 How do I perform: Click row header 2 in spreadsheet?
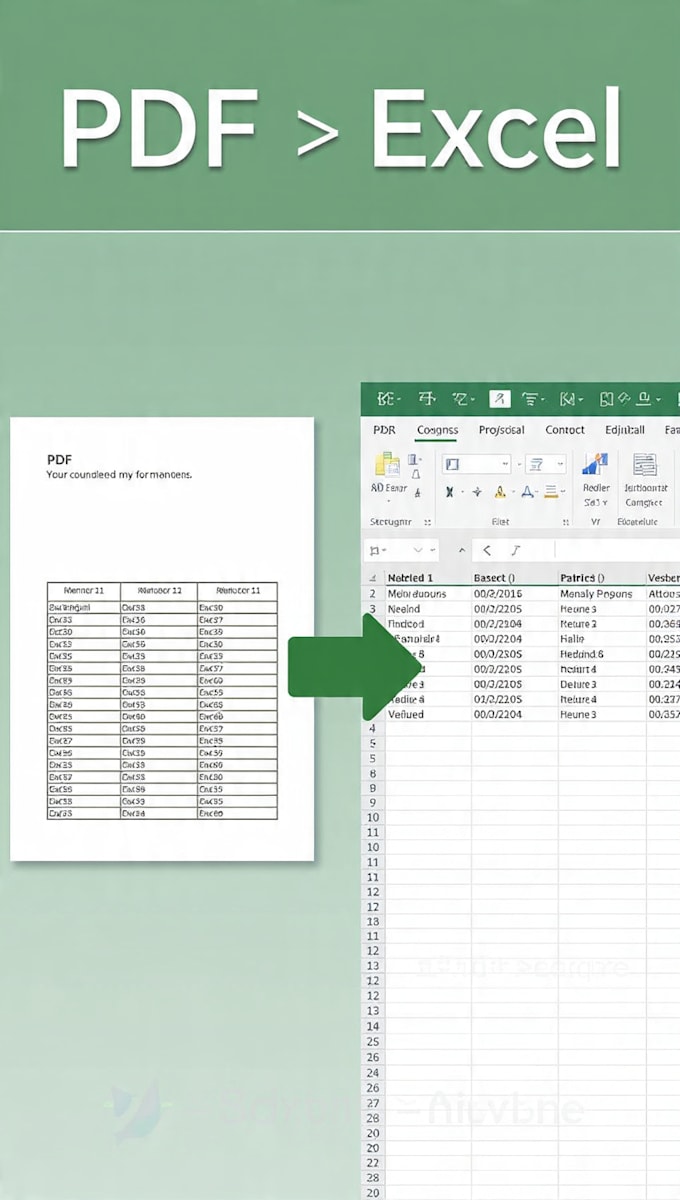click(372, 594)
